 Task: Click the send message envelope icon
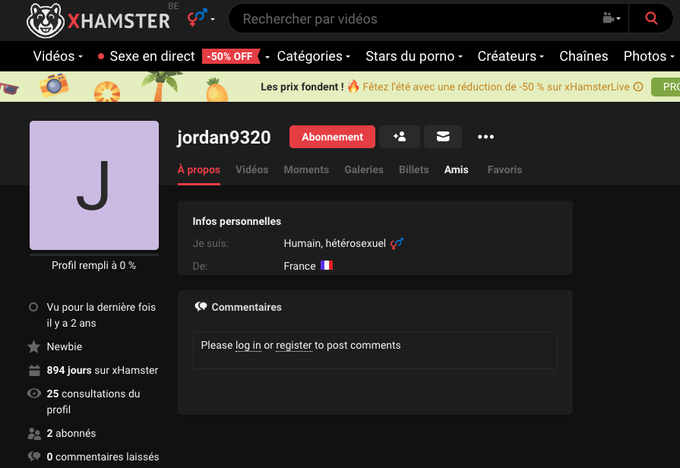pos(443,137)
